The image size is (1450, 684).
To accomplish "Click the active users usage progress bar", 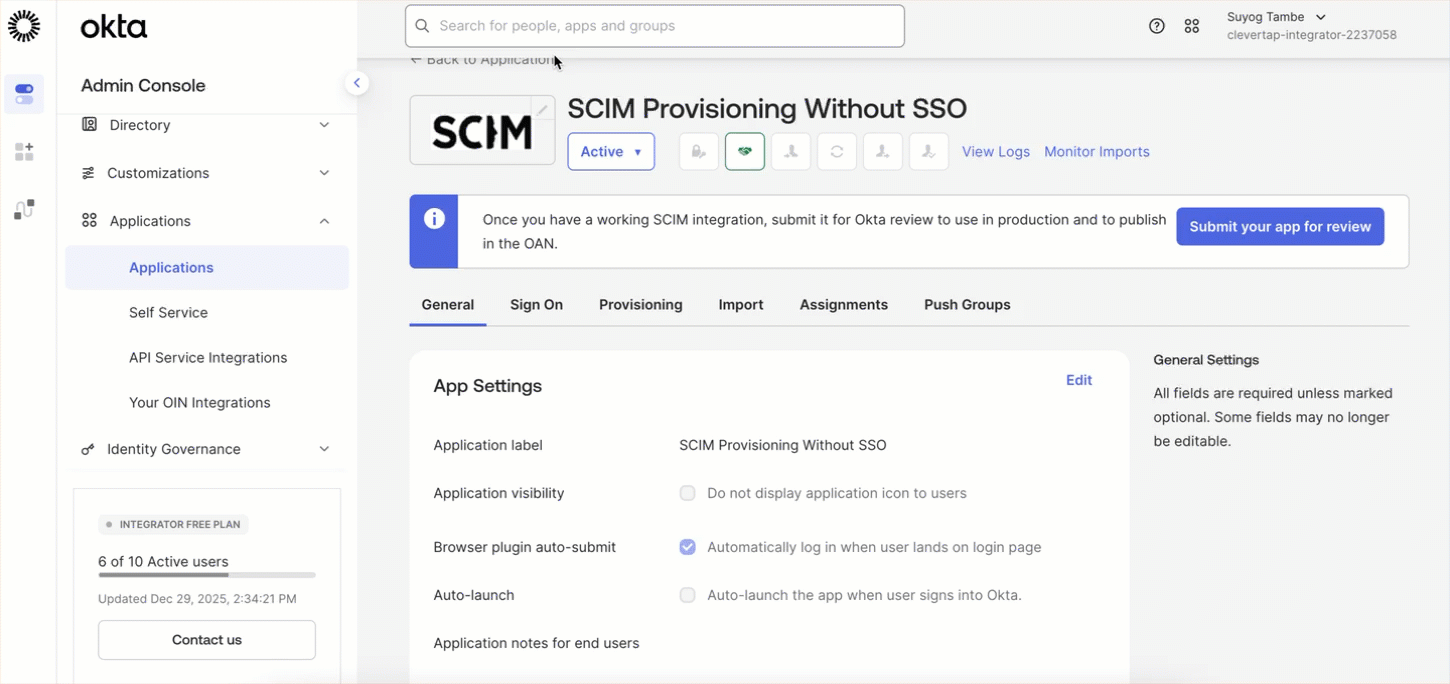I will click(206, 575).
